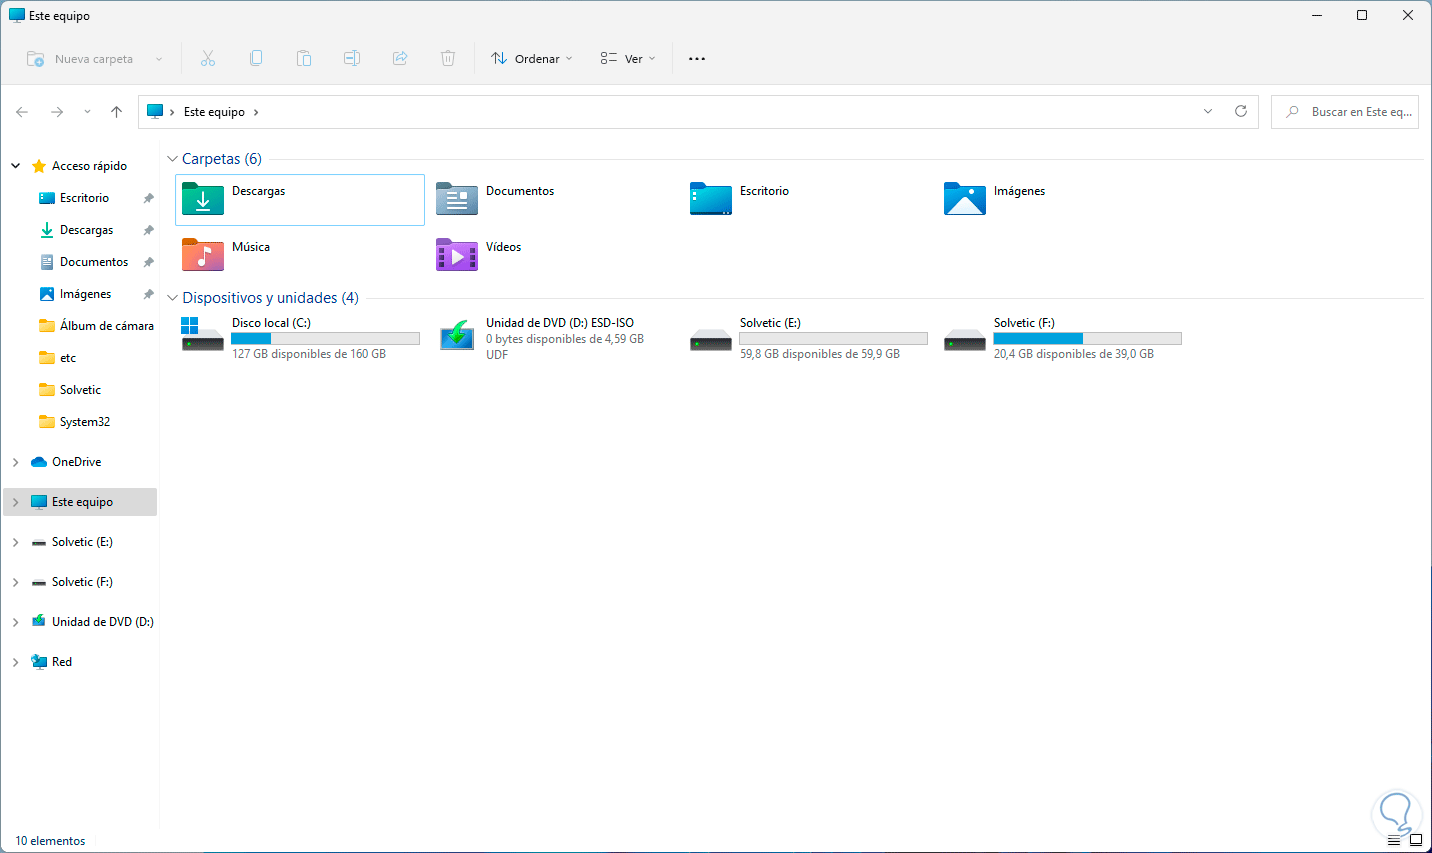
Task: Open the Nueva carpeta dropdown arrow
Action: point(159,59)
